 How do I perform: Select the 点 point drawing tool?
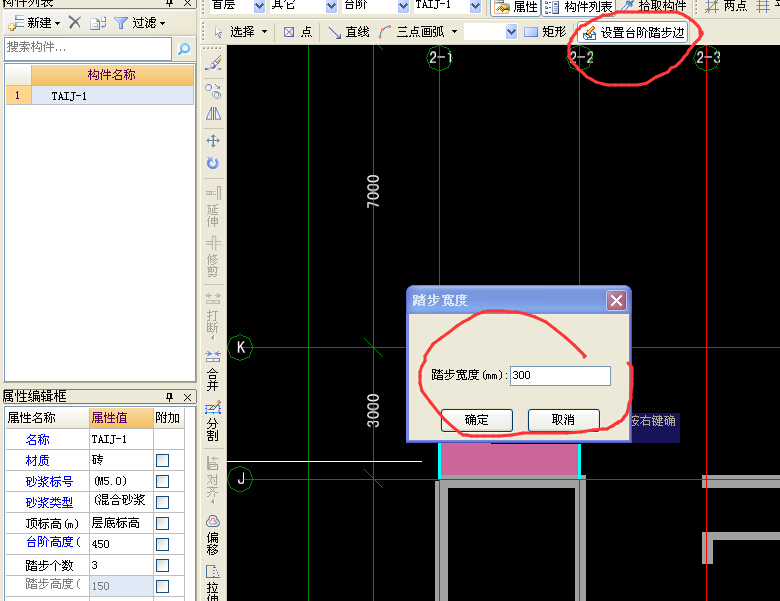click(x=297, y=32)
